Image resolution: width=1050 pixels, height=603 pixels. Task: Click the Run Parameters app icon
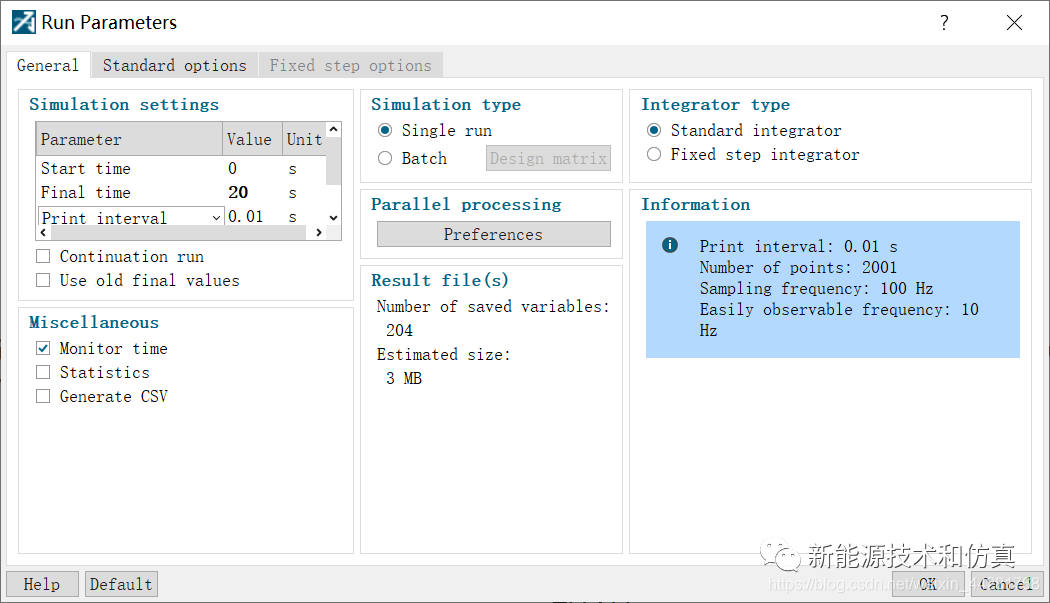(x=23, y=22)
